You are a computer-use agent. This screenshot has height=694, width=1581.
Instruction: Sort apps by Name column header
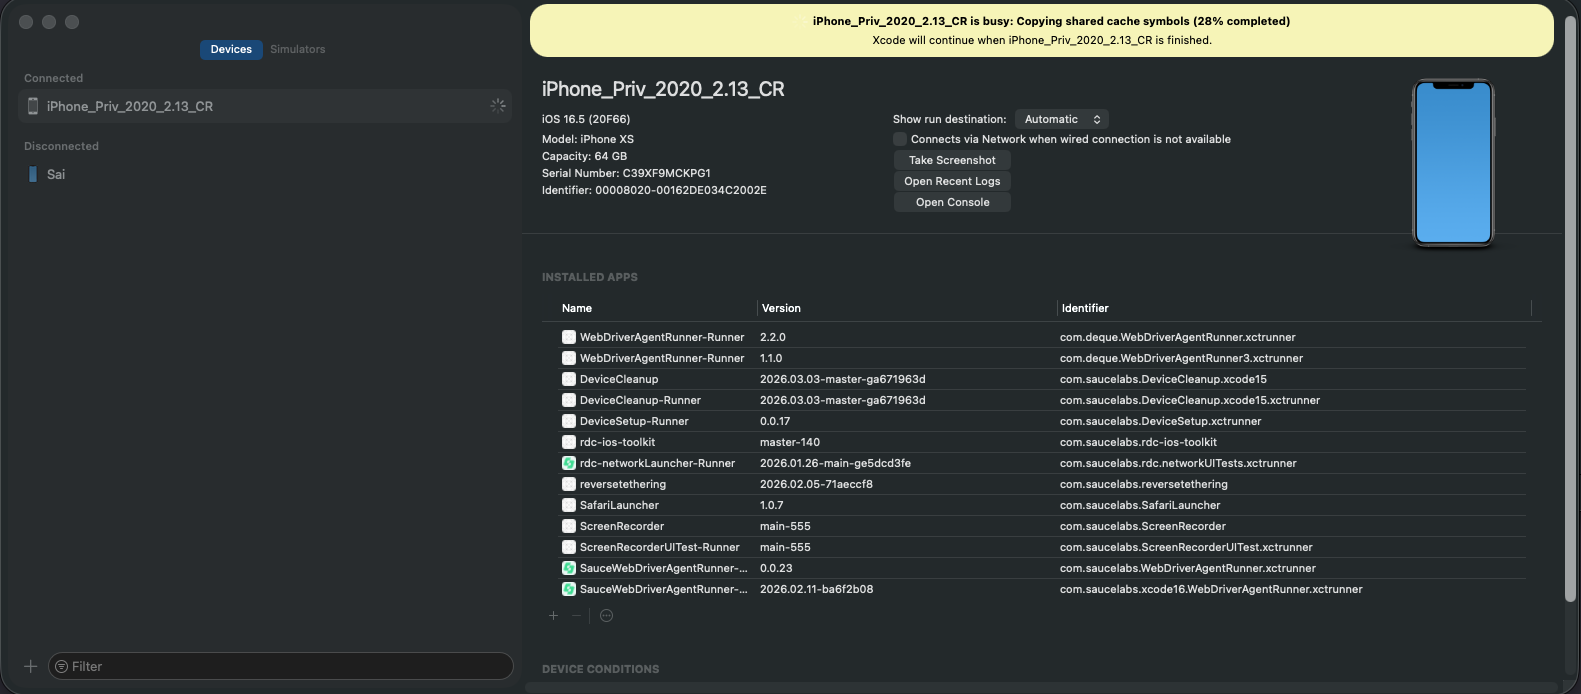(x=577, y=308)
